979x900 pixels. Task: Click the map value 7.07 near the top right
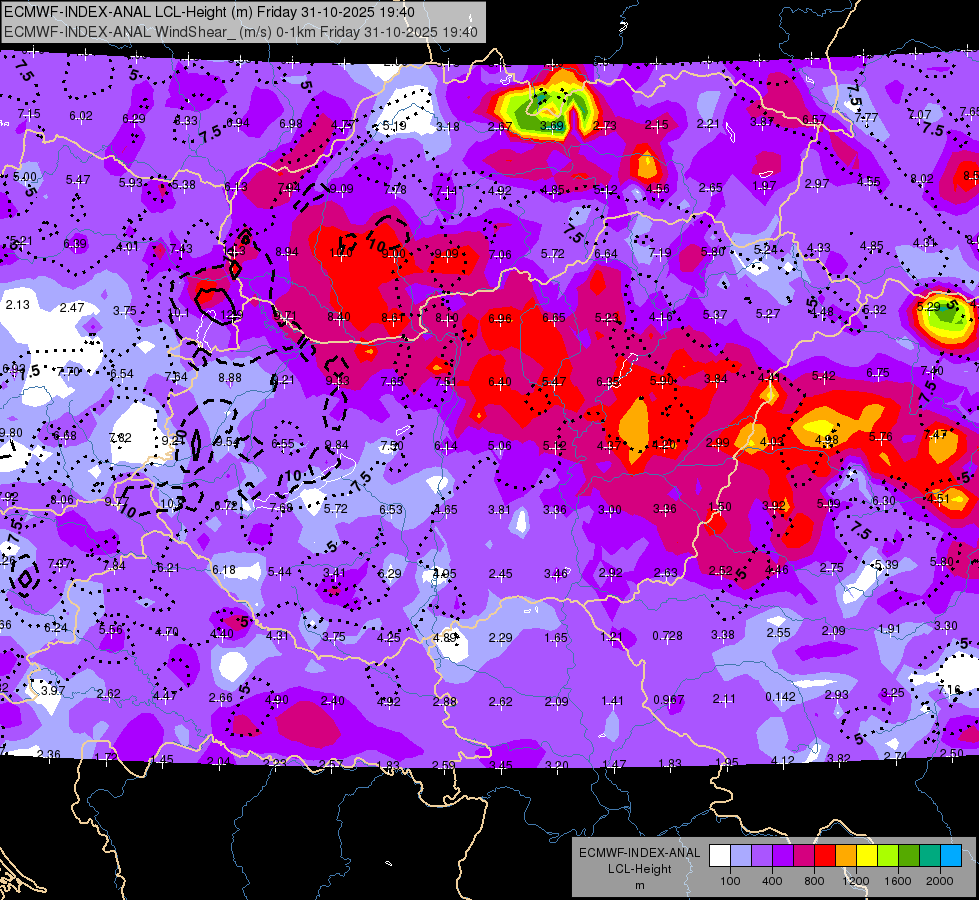point(919,115)
